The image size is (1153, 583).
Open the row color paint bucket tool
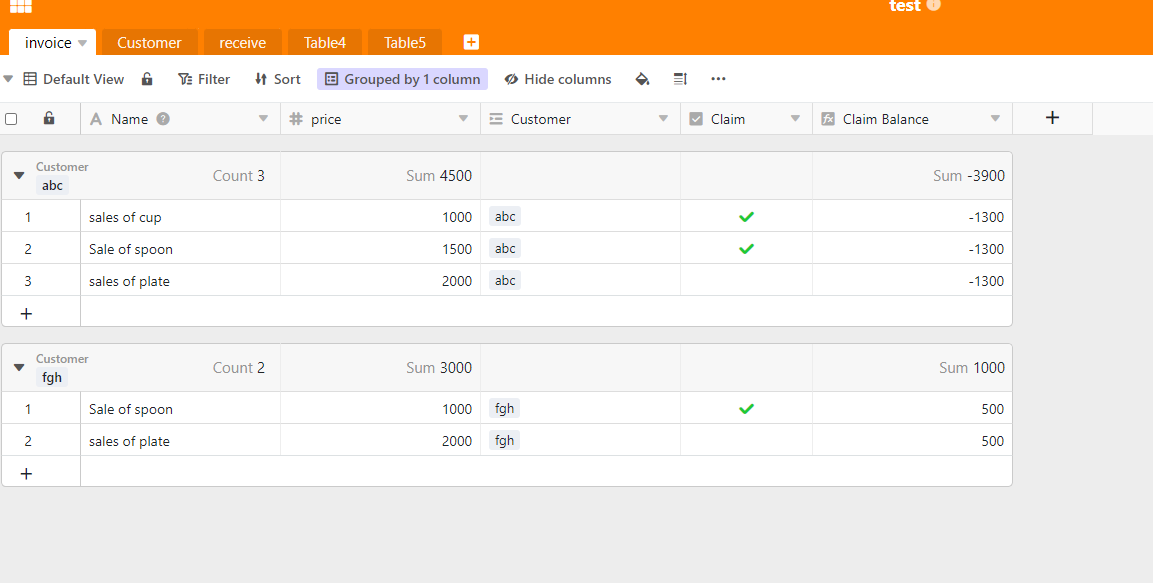point(642,79)
